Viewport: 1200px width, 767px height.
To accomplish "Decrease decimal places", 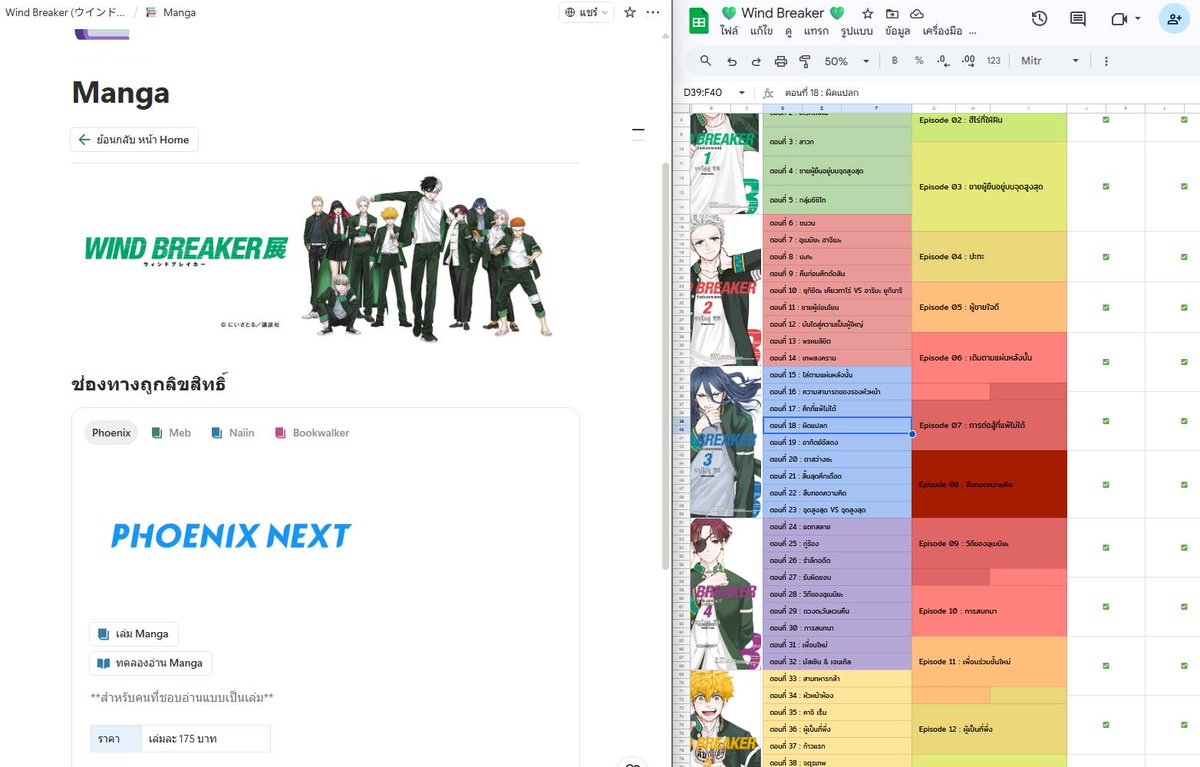I will (943, 61).
